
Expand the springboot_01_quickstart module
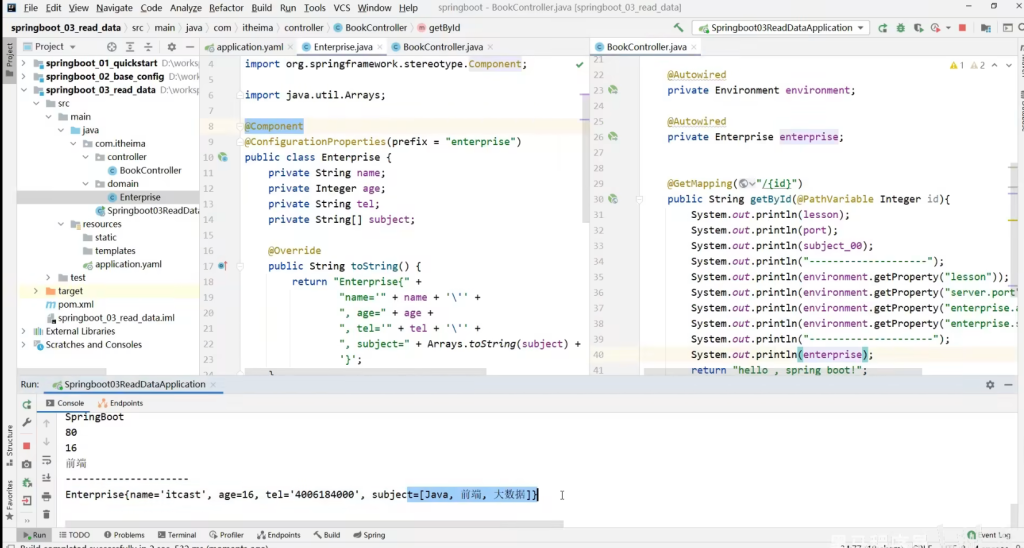click(x=23, y=63)
